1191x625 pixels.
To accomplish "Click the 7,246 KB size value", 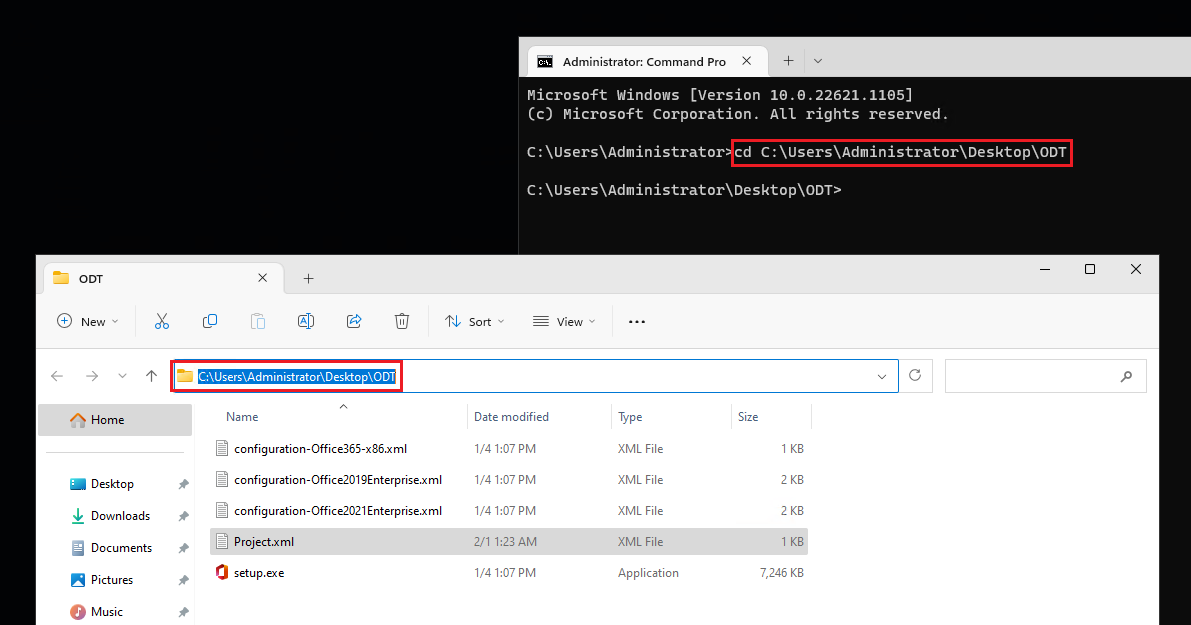I will [782, 573].
